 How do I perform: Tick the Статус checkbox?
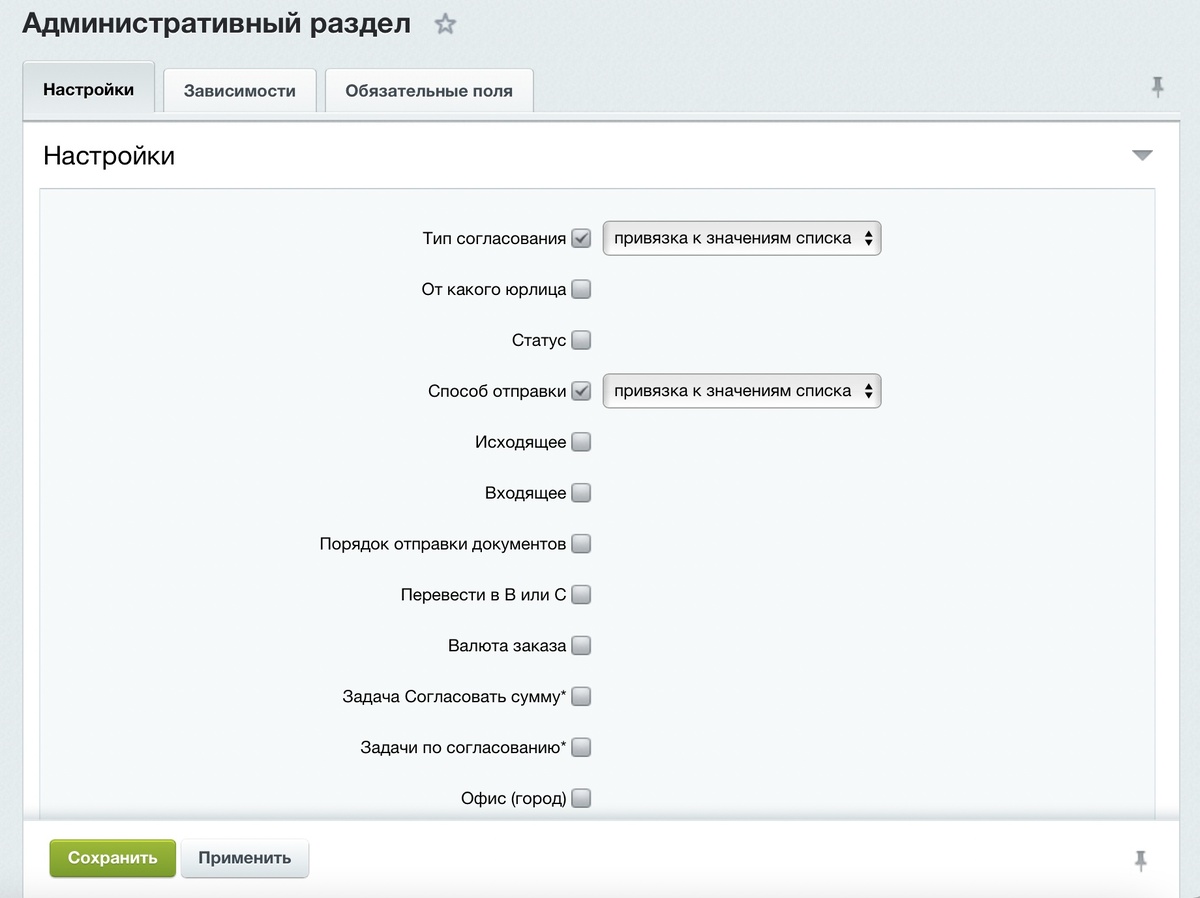click(x=581, y=340)
